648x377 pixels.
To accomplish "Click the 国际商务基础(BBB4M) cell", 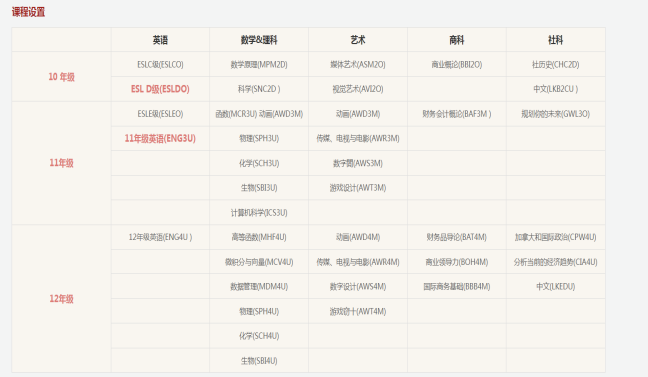I will 457,286.
